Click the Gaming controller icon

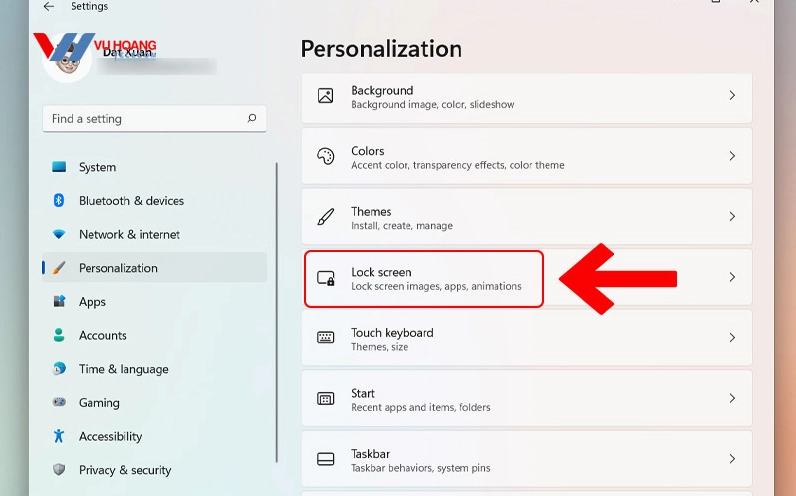point(59,403)
